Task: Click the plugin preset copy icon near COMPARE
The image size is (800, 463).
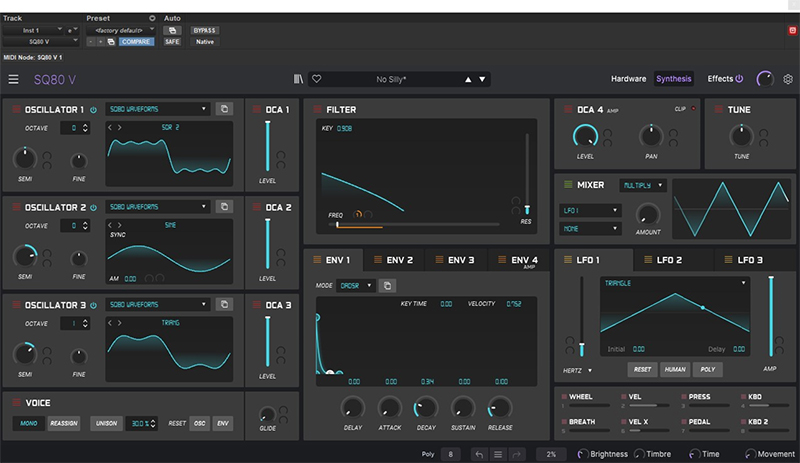Action: point(111,42)
